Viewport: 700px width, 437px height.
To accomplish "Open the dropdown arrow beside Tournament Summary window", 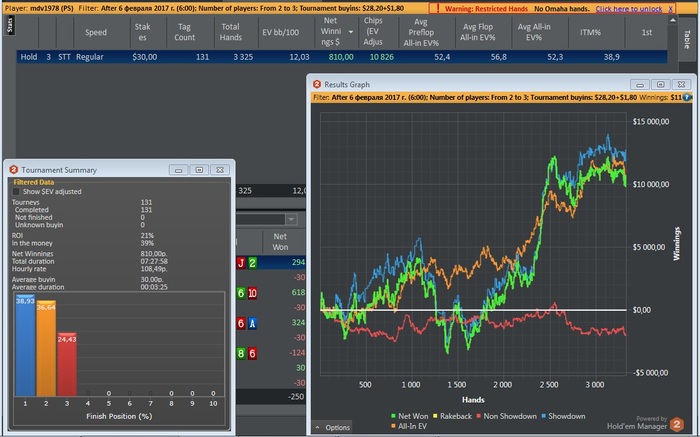I will pyautogui.click(x=291, y=219).
